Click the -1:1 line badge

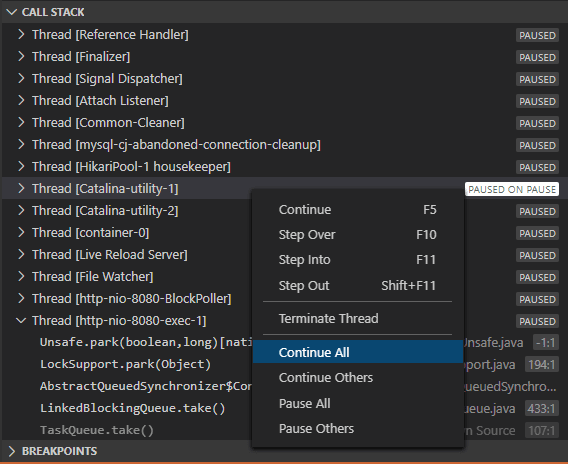pyautogui.click(x=546, y=343)
